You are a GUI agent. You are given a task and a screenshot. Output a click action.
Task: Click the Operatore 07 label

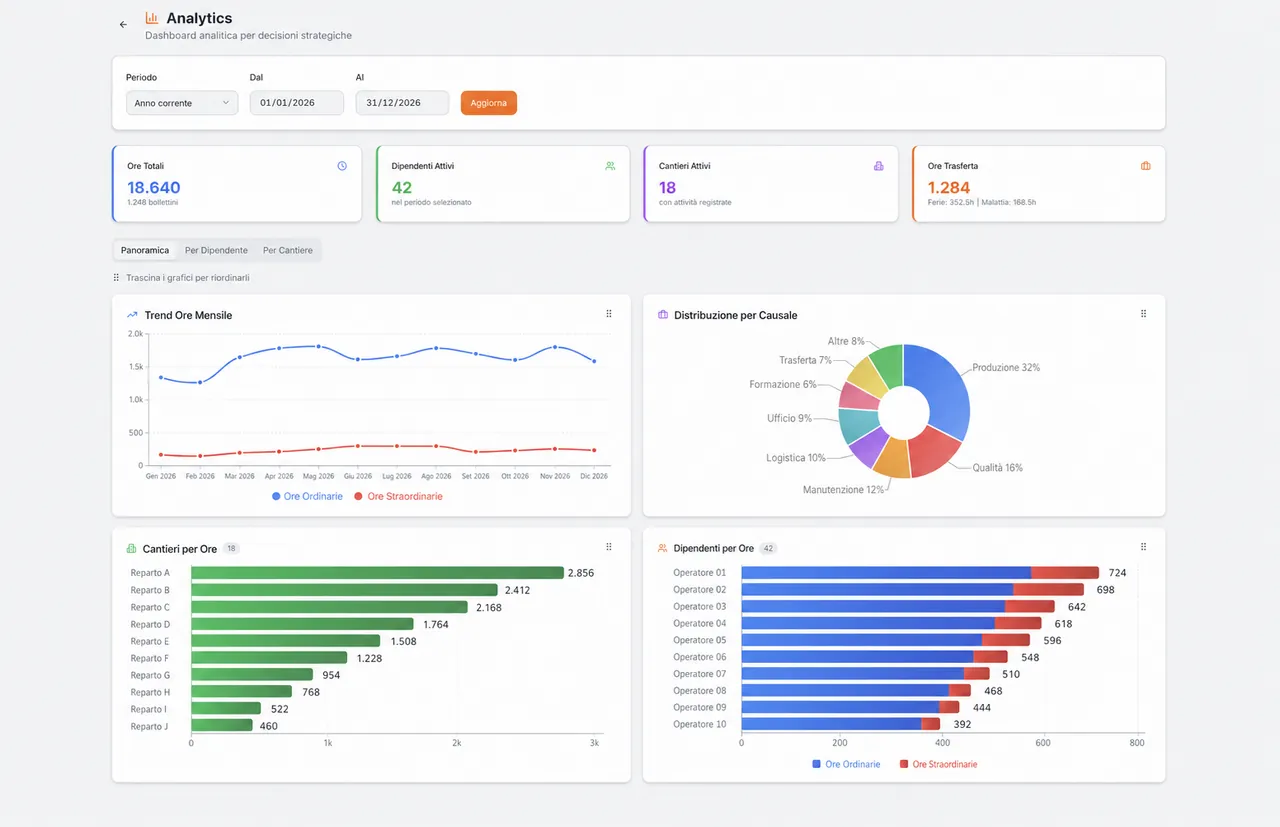coord(700,674)
